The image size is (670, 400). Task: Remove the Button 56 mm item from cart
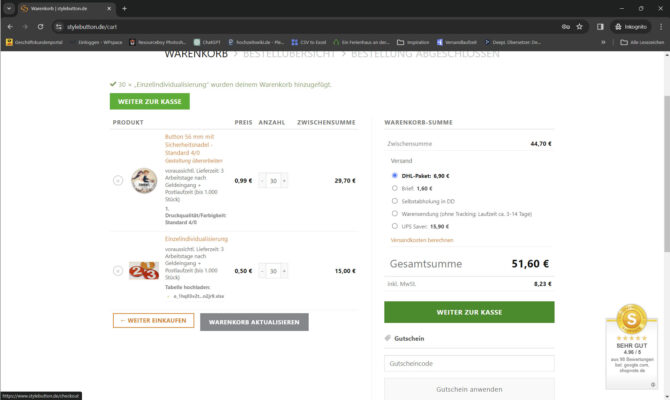pos(118,181)
